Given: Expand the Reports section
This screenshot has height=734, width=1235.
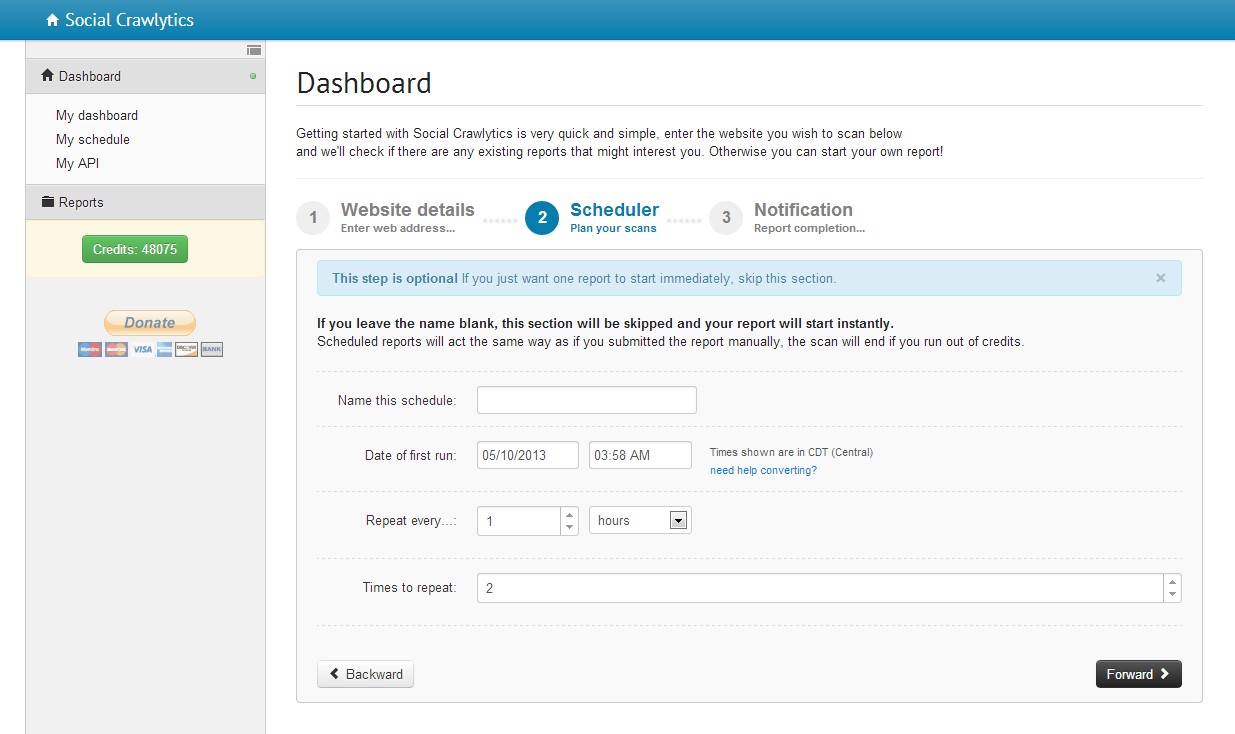Looking at the screenshot, I should [145, 202].
